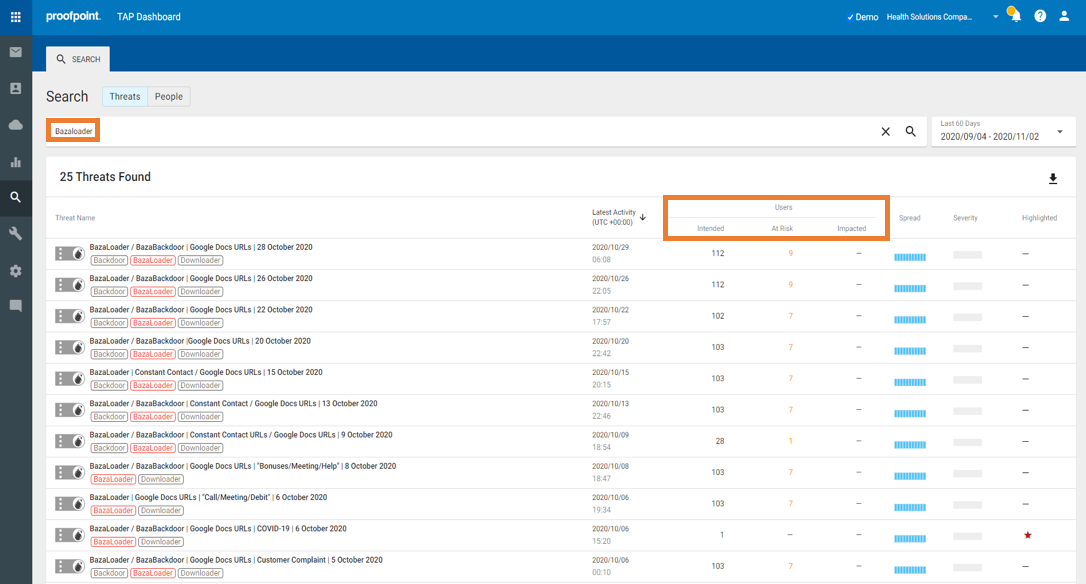Image resolution: width=1086 pixels, height=584 pixels.
Task: Open the BazaLoader 26 October 2020 threat
Action: click(x=201, y=278)
